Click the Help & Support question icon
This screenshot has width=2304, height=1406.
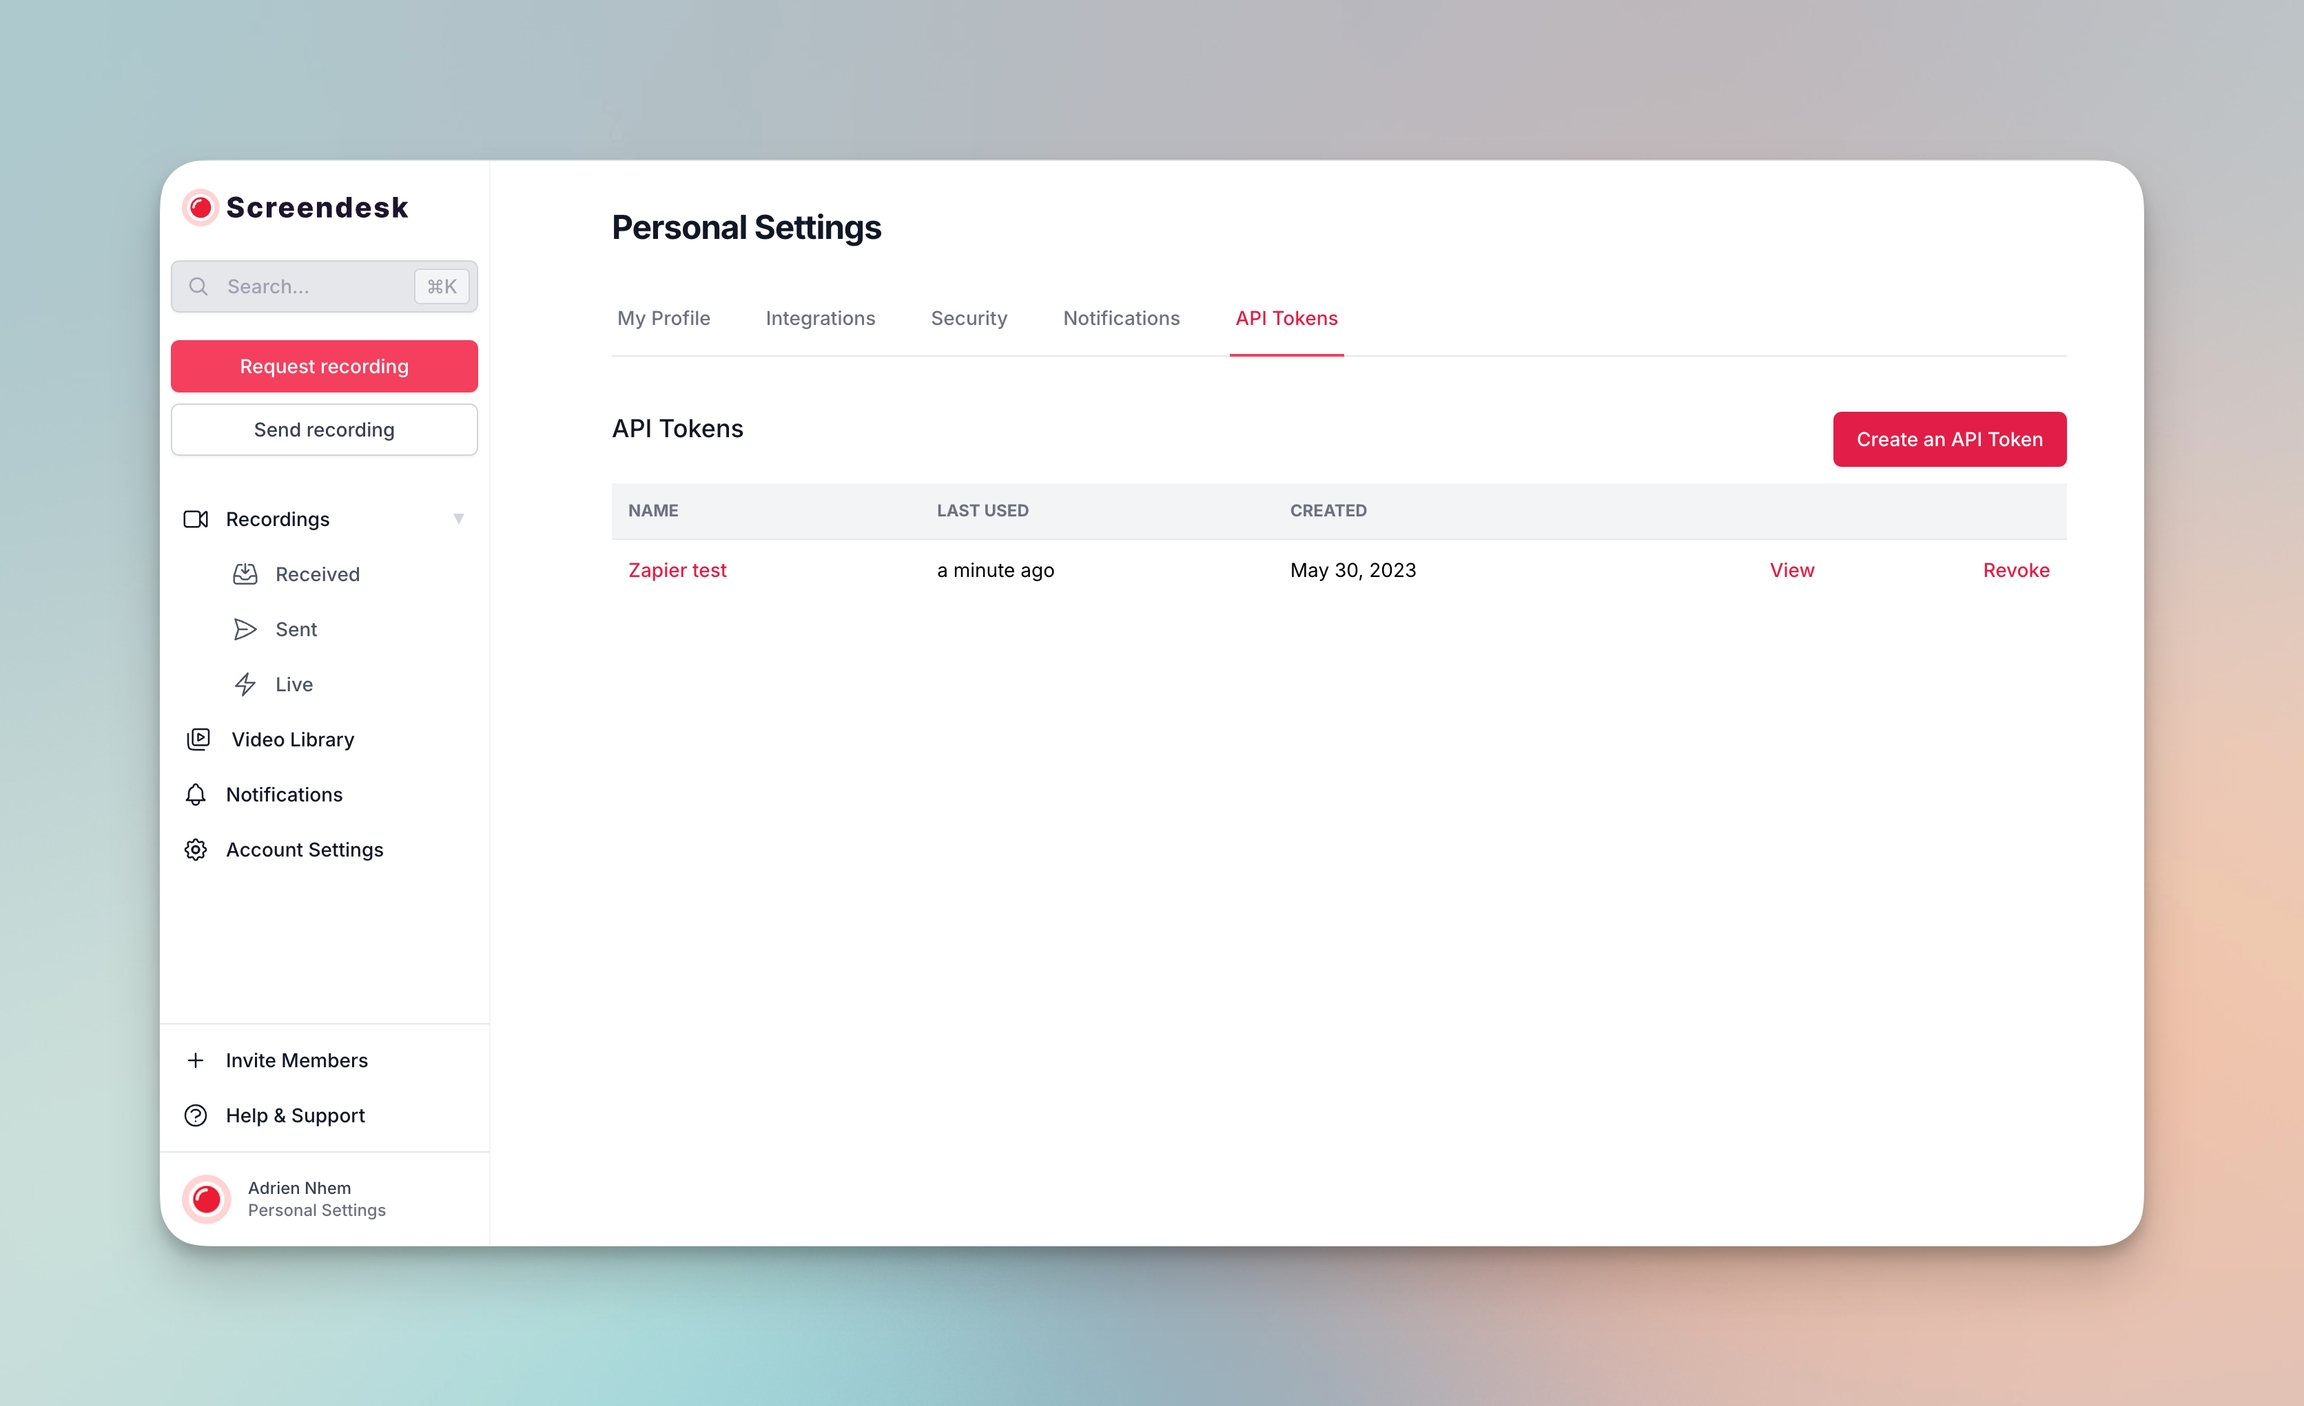pyautogui.click(x=196, y=1115)
